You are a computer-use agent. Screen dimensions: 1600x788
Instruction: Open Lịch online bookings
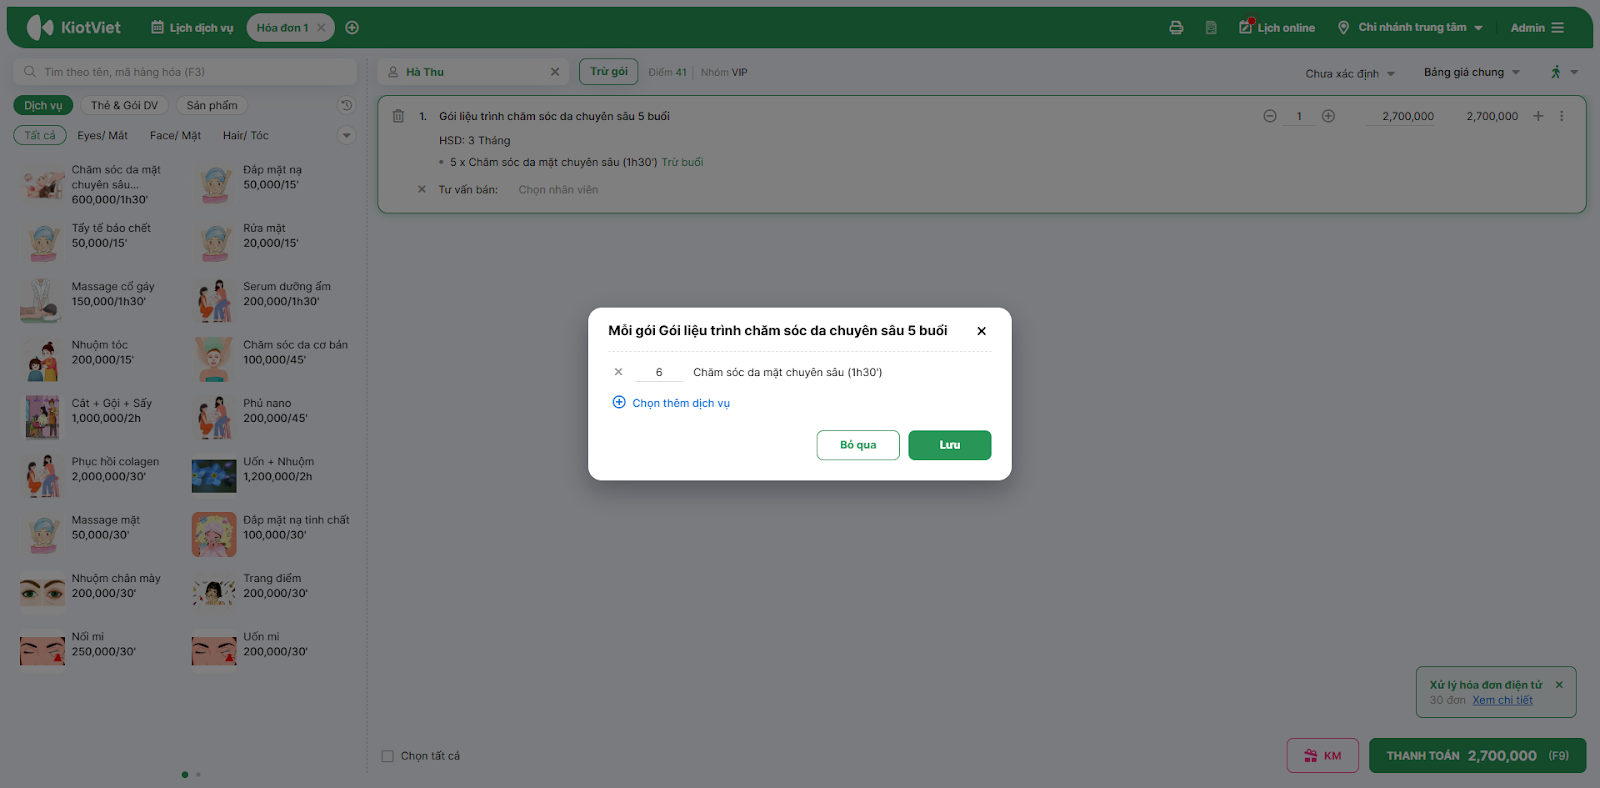pyautogui.click(x=1277, y=28)
